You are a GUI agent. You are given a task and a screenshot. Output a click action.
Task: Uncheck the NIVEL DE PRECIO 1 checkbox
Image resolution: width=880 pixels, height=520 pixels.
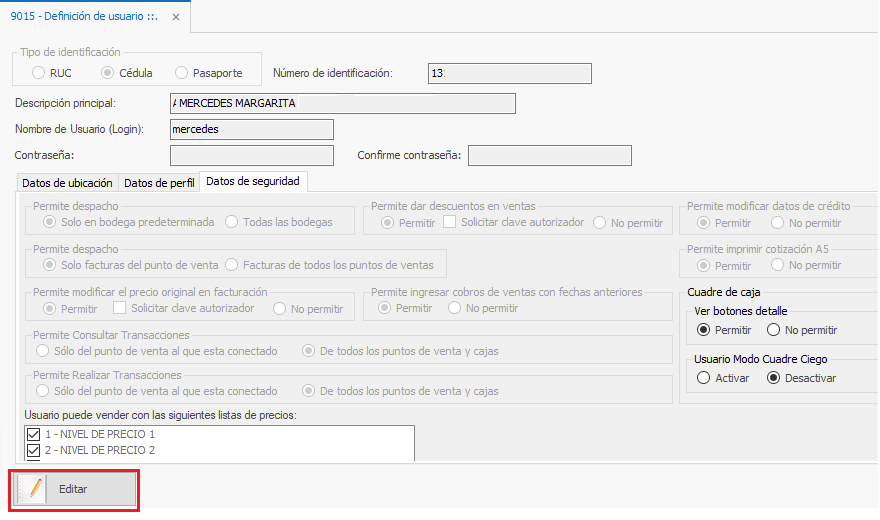click(34, 435)
